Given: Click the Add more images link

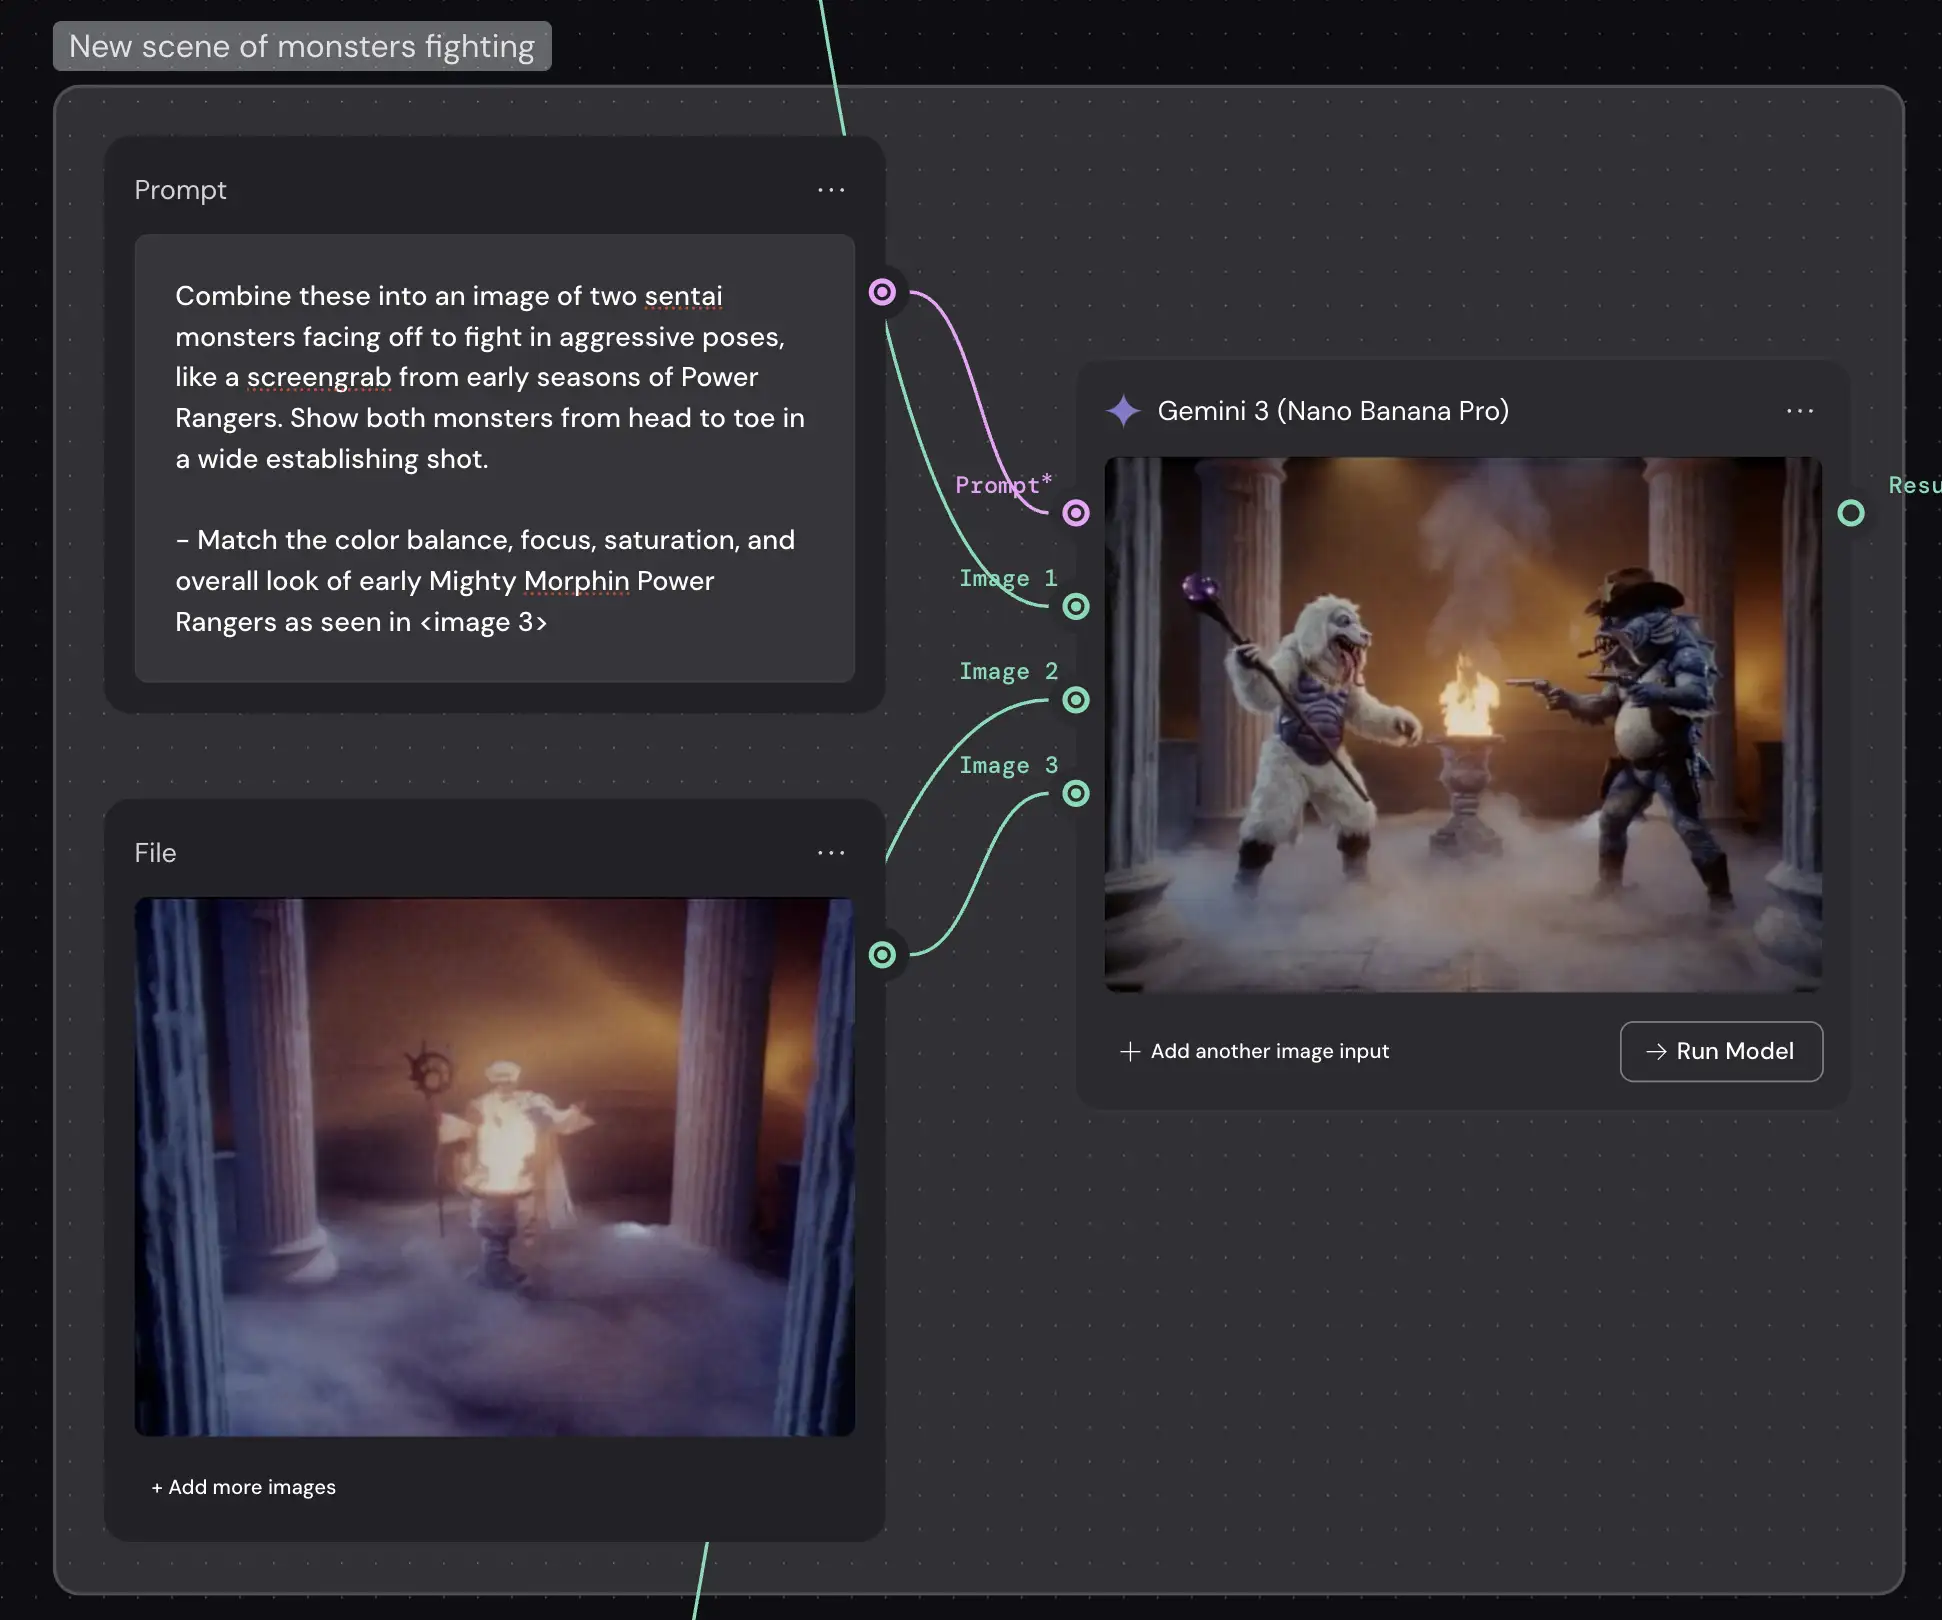Looking at the screenshot, I should click(243, 1487).
